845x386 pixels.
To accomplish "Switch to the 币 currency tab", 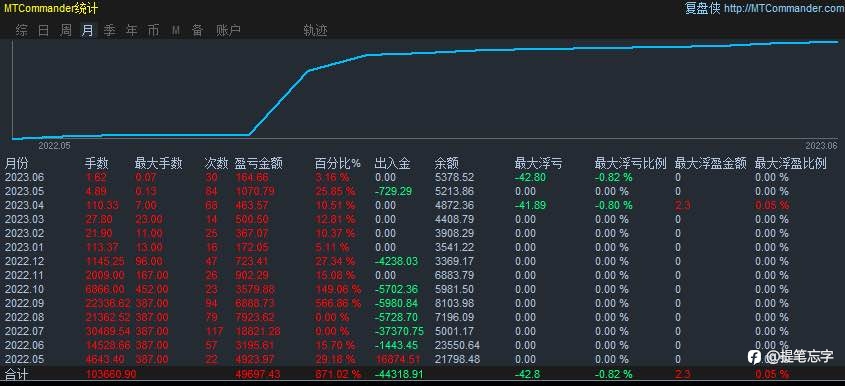I will (154, 30).
